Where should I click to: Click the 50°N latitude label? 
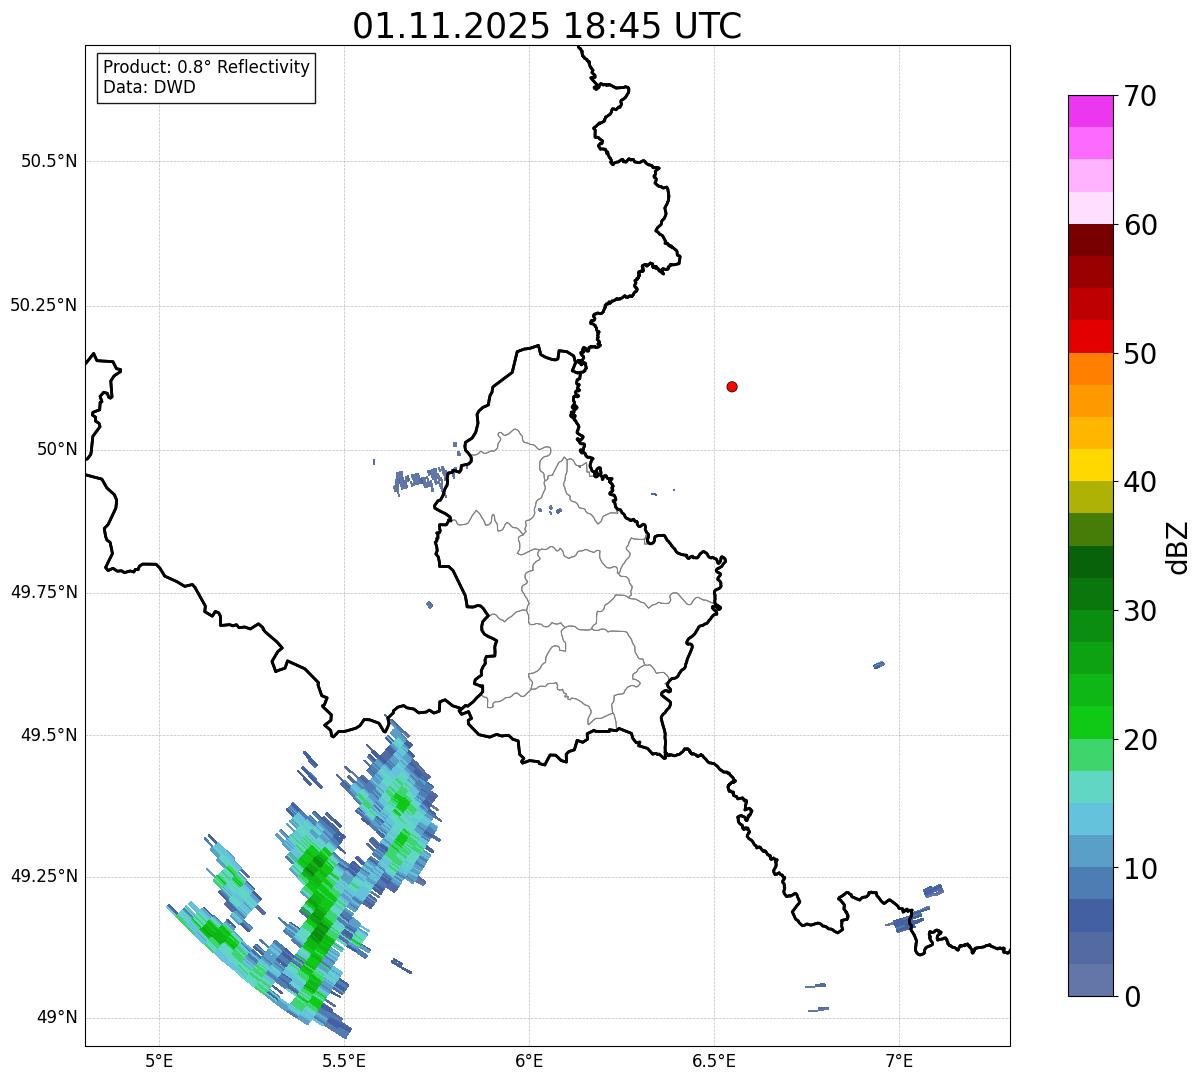[x=57, y=449]
